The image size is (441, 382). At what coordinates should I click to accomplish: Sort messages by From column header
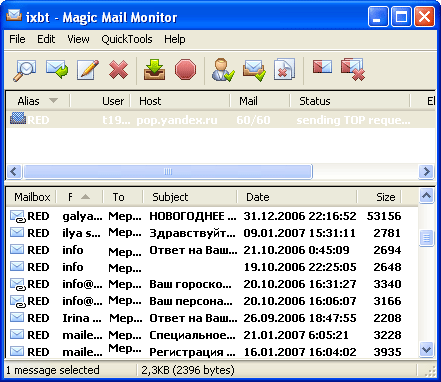(79, 197)
